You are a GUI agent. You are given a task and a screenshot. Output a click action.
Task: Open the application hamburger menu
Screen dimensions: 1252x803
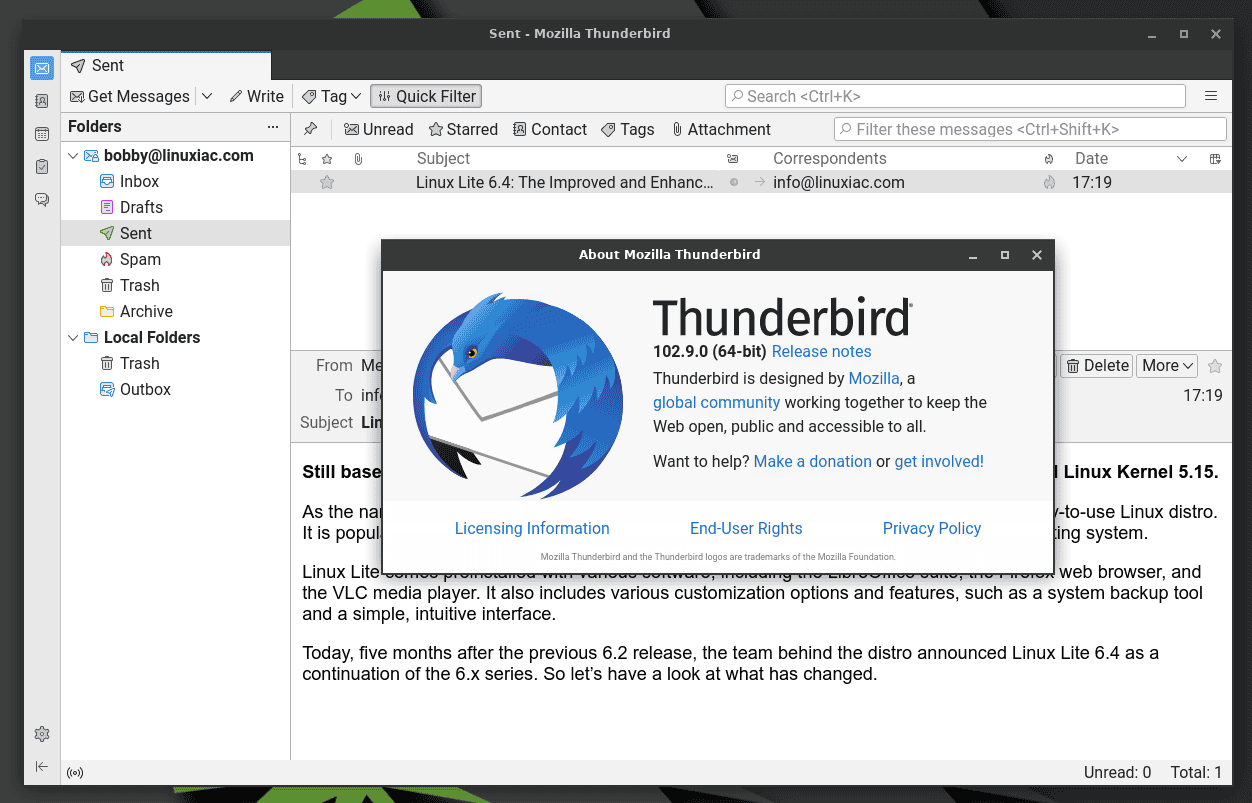[1211, 95]
